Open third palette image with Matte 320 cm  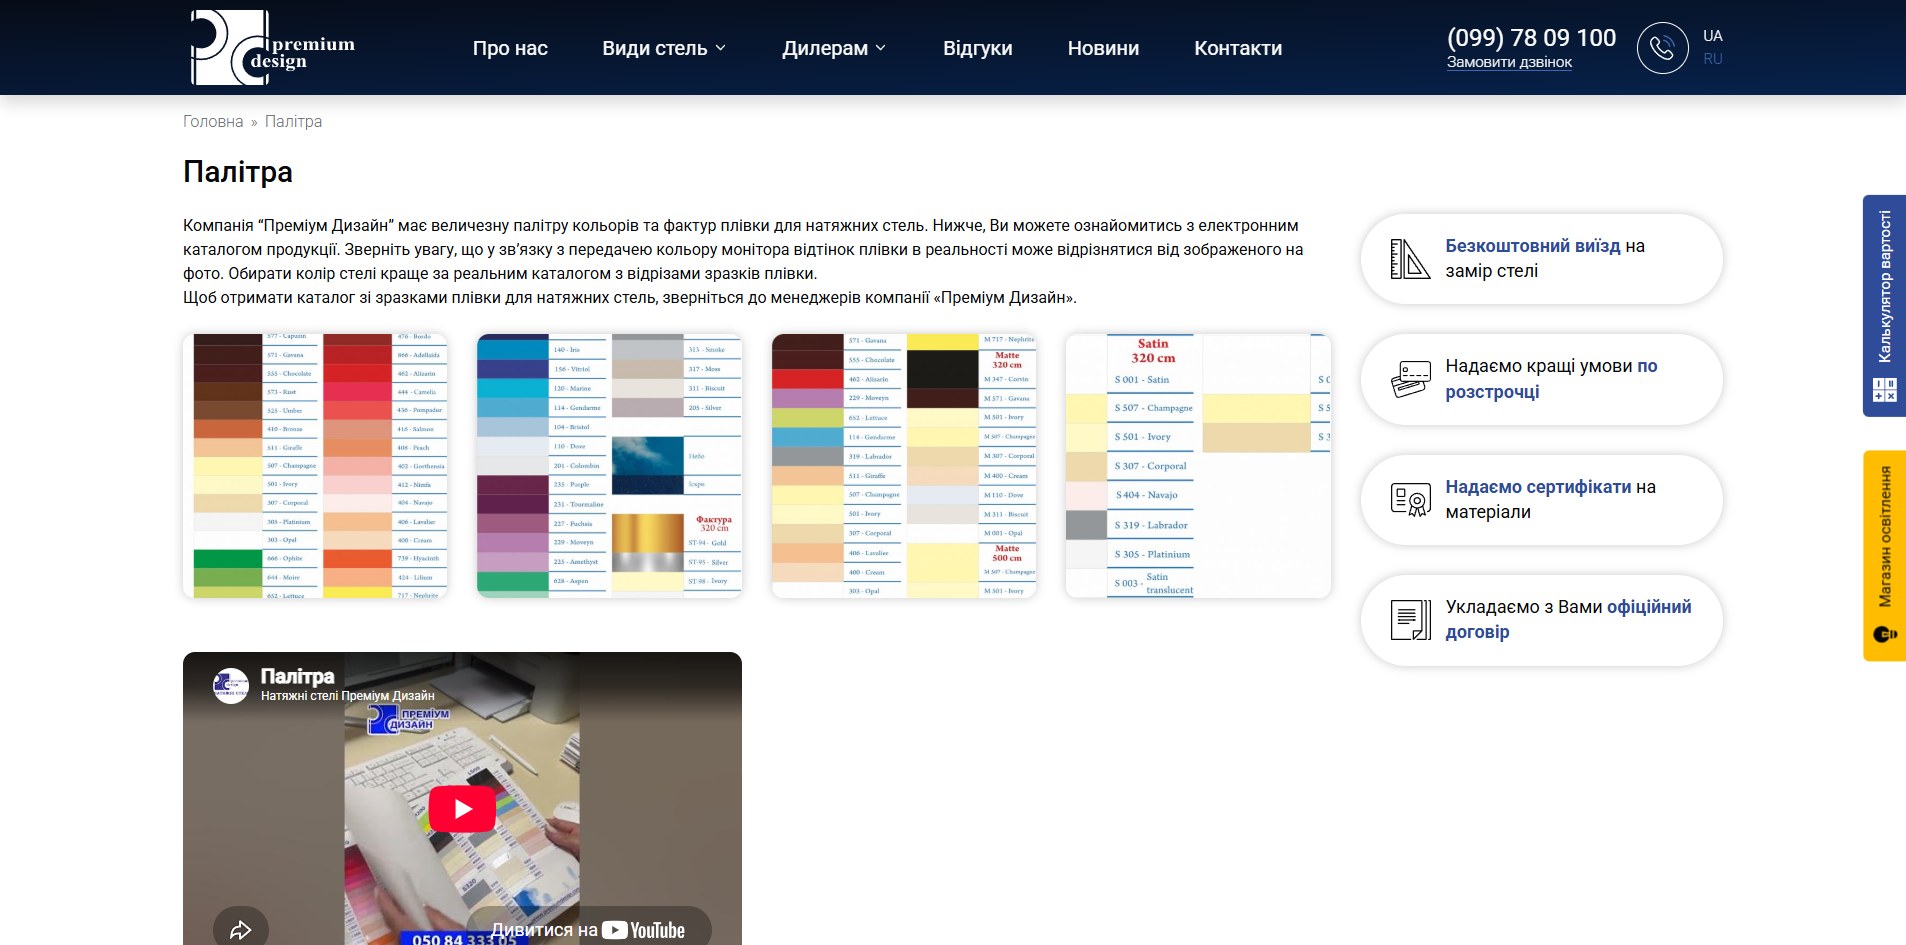(x=904, y=466)
